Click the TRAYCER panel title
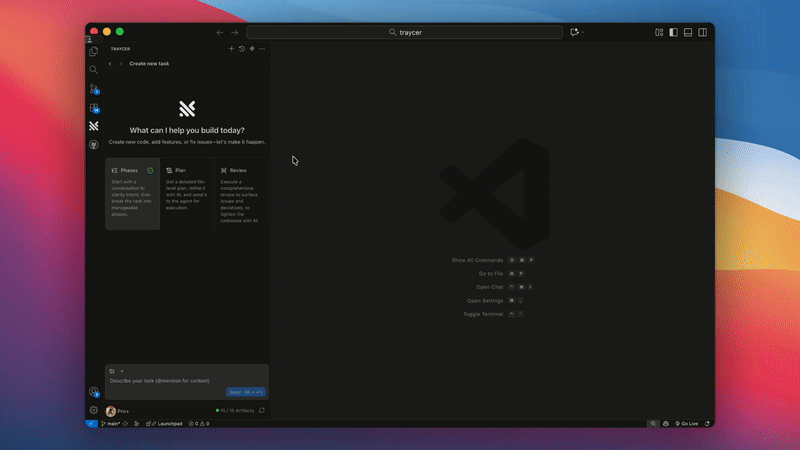Image resolution: width=800 pixels, height=450 pixels. [x=120, y=49]
